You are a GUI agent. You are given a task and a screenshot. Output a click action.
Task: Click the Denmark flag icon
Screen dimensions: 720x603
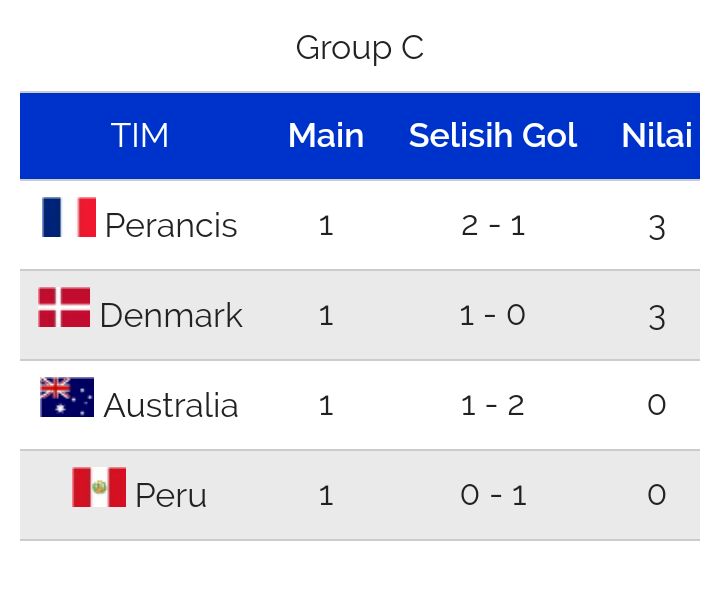[x=64, y=307]
